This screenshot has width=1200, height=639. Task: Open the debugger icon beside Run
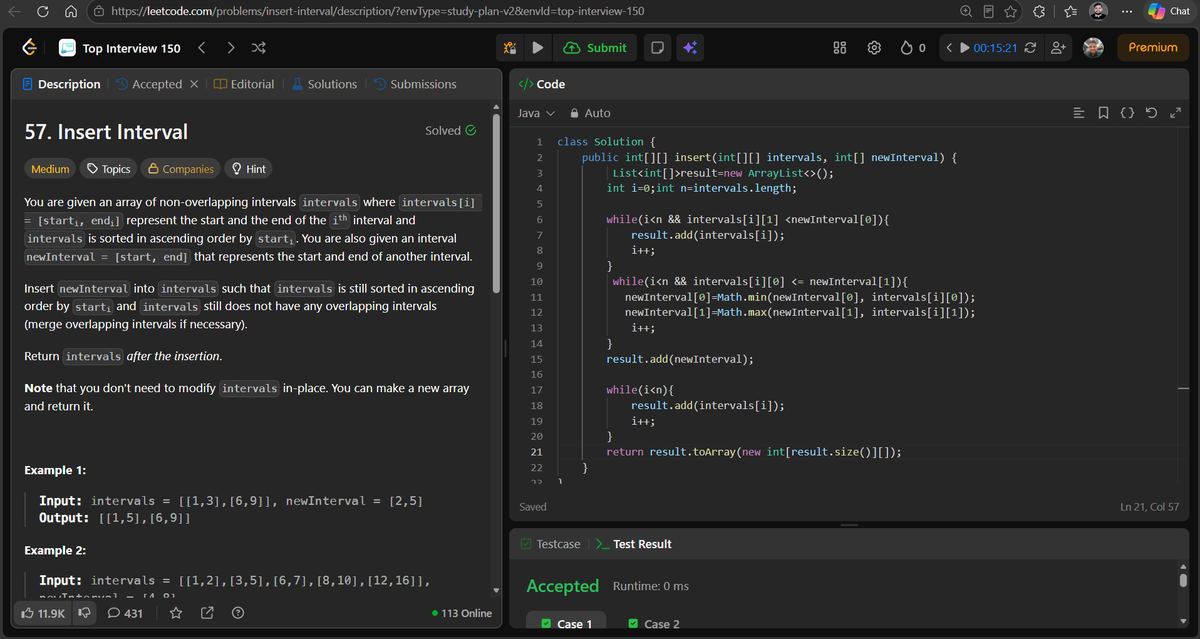[510, 47]
